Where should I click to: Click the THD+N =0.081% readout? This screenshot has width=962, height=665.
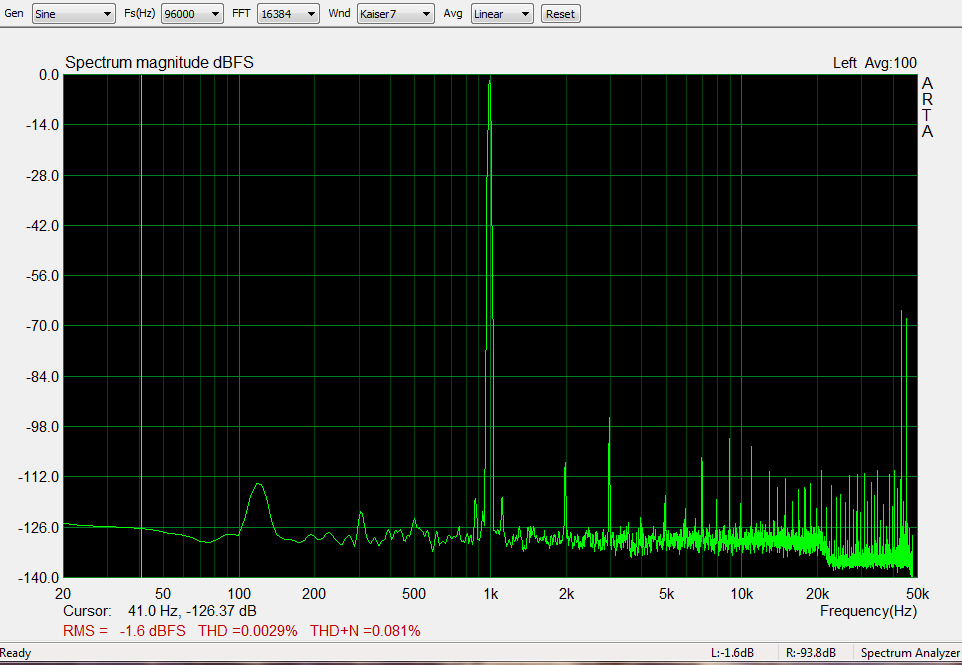pos(365,631)
